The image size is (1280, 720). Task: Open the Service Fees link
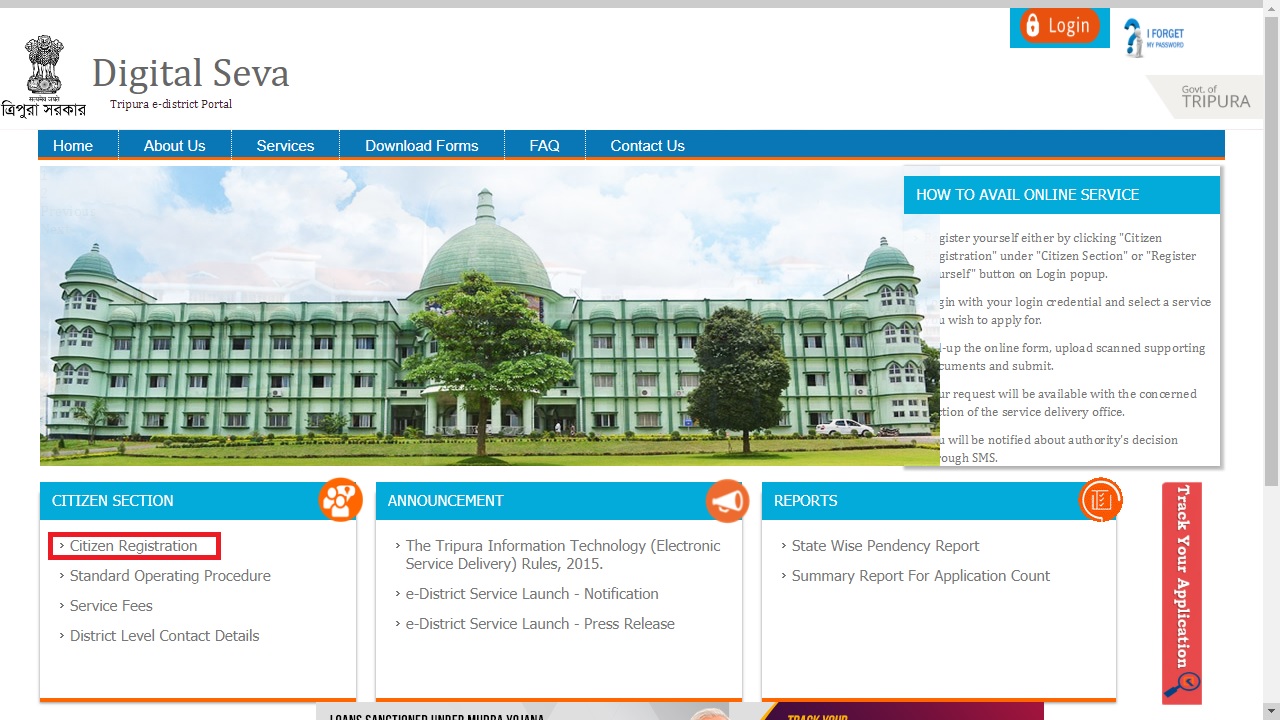pyautogui.click(x=111, y=606)
